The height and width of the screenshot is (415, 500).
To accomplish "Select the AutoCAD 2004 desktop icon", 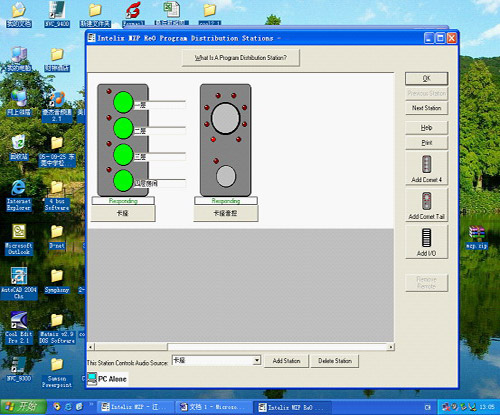I will click(19, 284).
